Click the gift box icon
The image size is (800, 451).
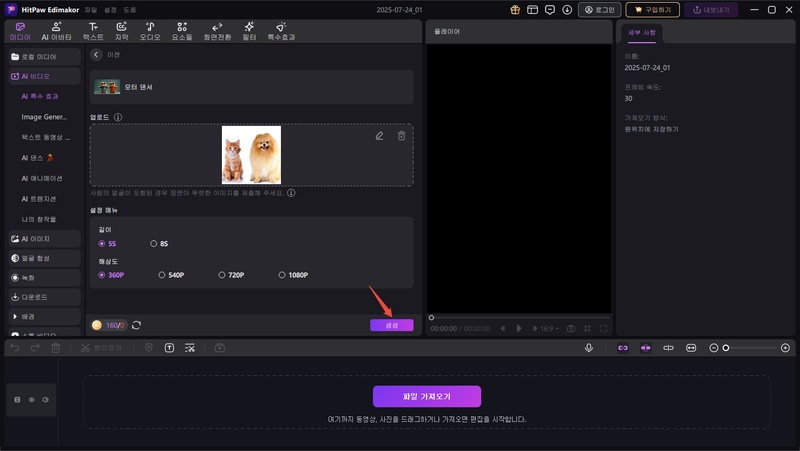[515, 10]
